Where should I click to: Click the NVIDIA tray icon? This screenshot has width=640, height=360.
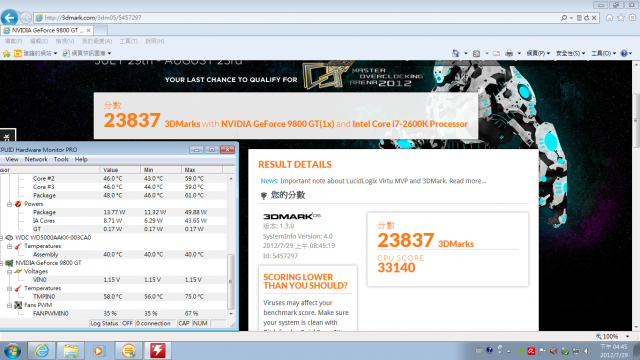pos(520,351)
